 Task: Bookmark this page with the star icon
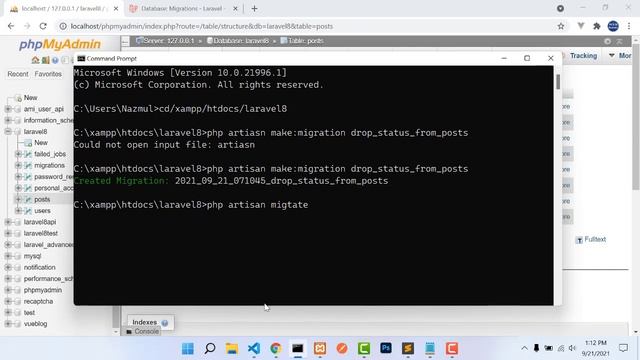[x=561, y=26]
